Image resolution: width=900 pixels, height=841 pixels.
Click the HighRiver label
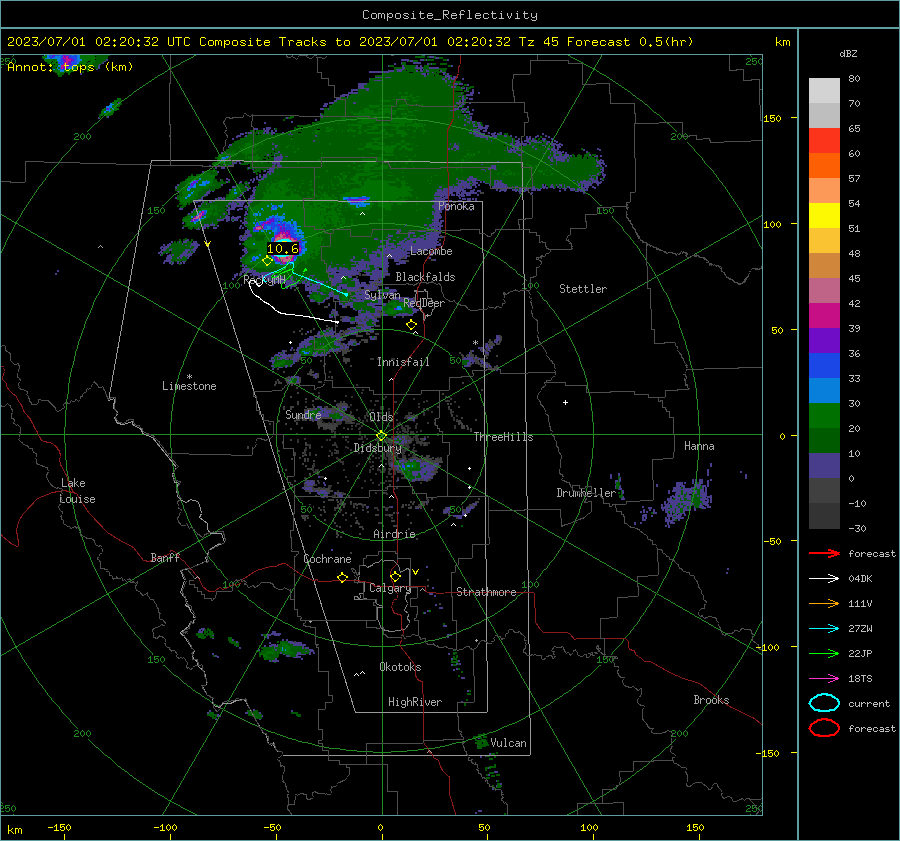415,702
